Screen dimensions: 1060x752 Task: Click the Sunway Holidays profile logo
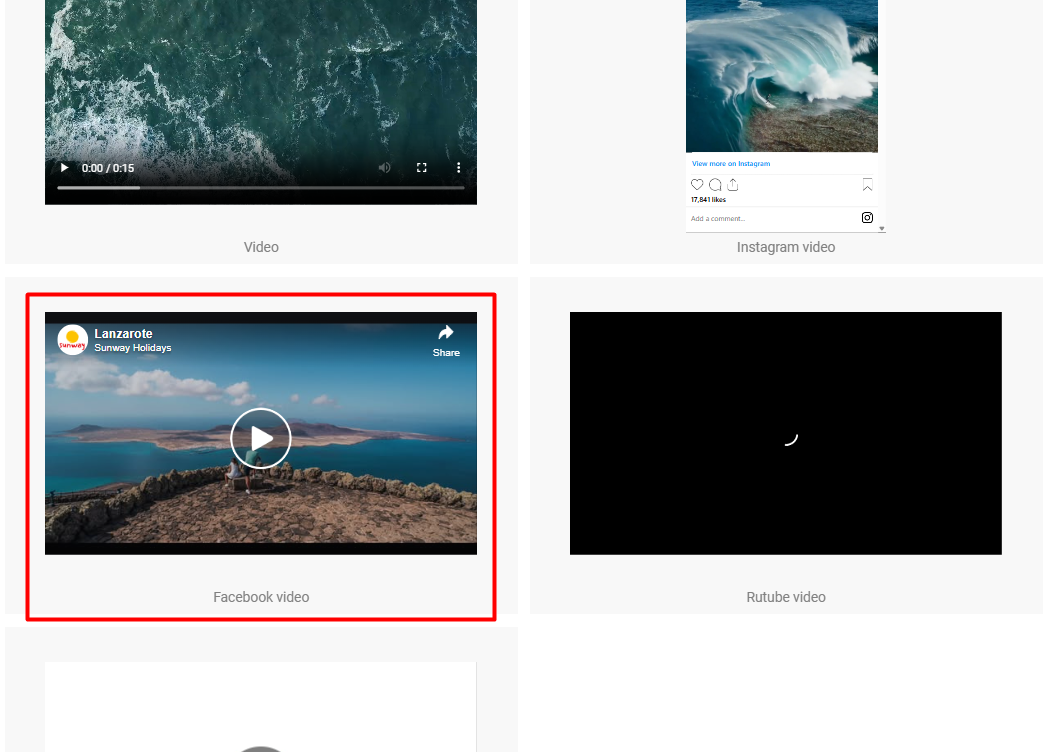click(x=72, y=340)
